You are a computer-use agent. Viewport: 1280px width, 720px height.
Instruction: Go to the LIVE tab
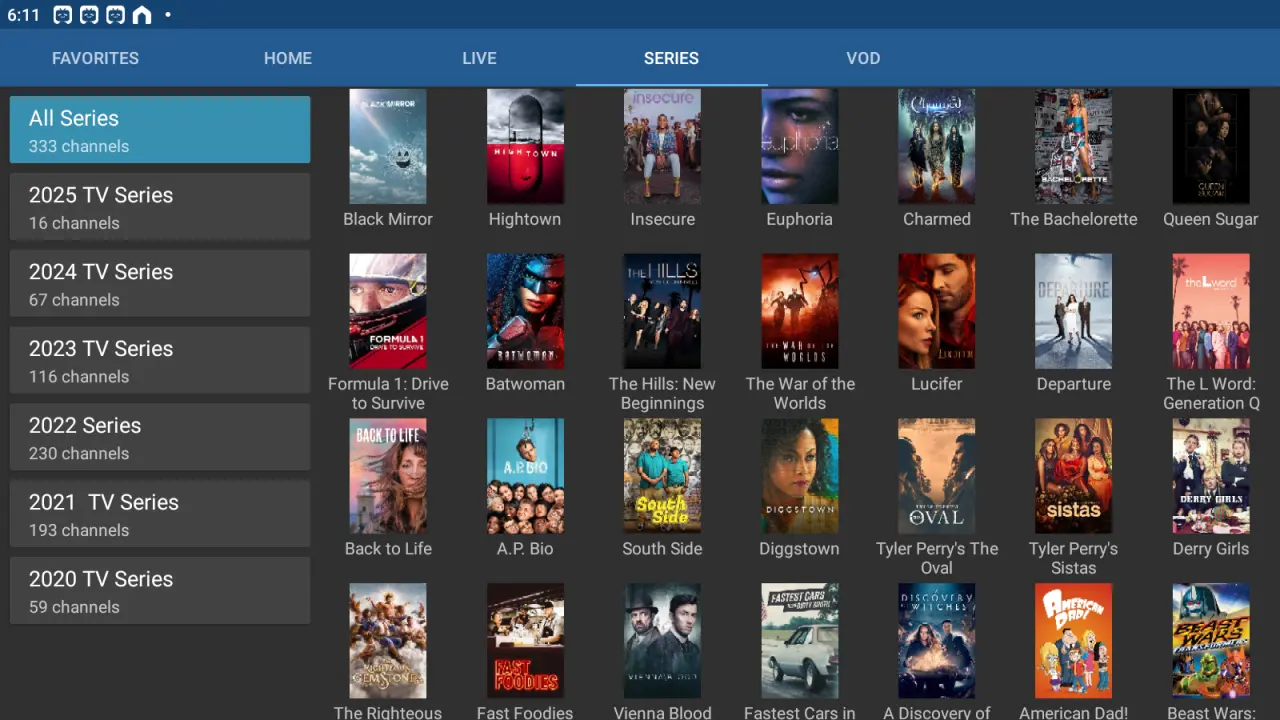pos(479,58)
